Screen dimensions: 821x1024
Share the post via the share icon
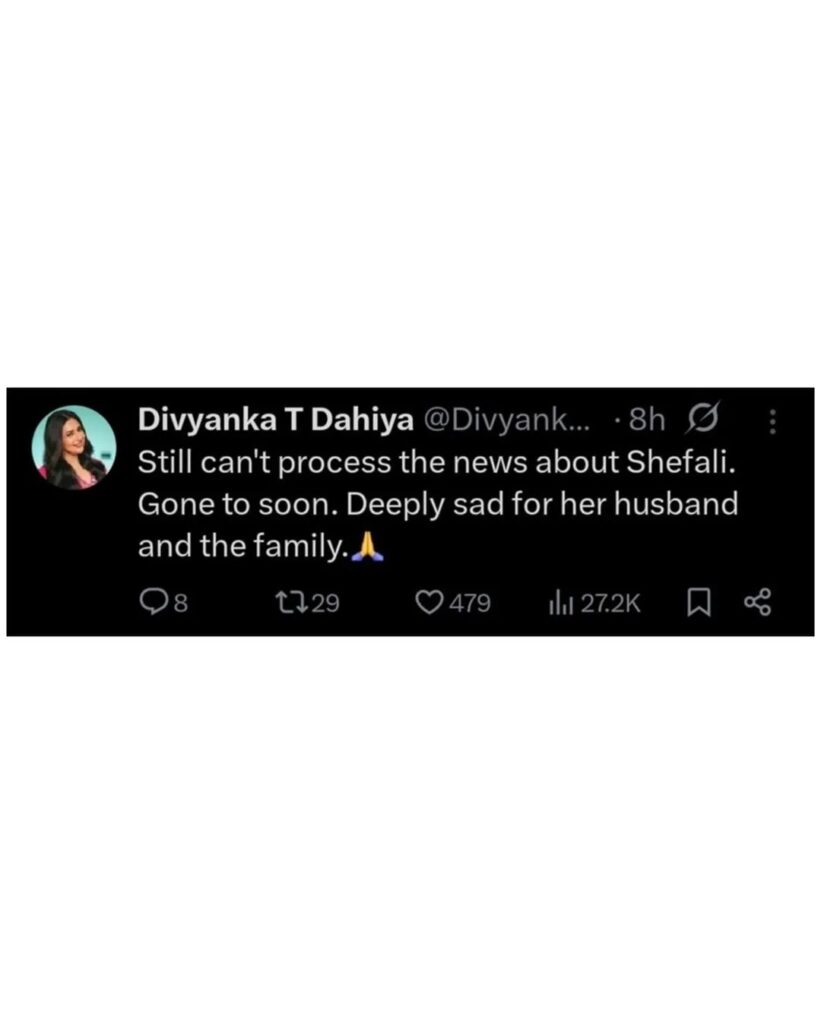[x=758, y=602]
